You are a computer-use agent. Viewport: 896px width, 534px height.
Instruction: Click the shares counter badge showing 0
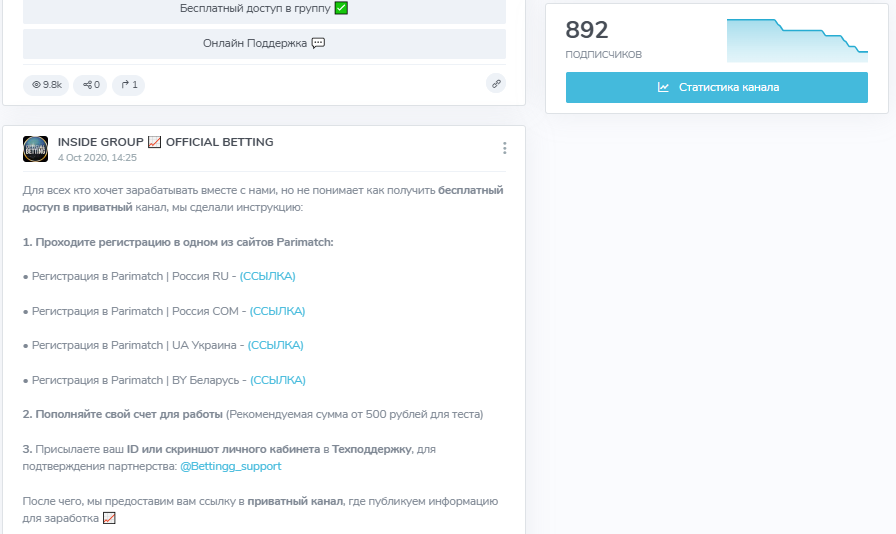coord(91,85)
